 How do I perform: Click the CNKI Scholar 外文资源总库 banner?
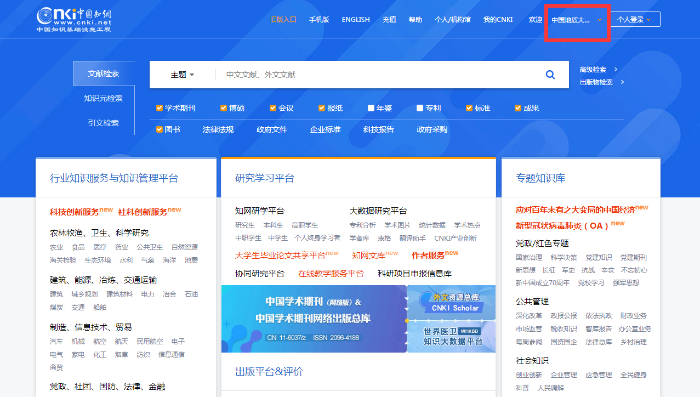[452, 302]
